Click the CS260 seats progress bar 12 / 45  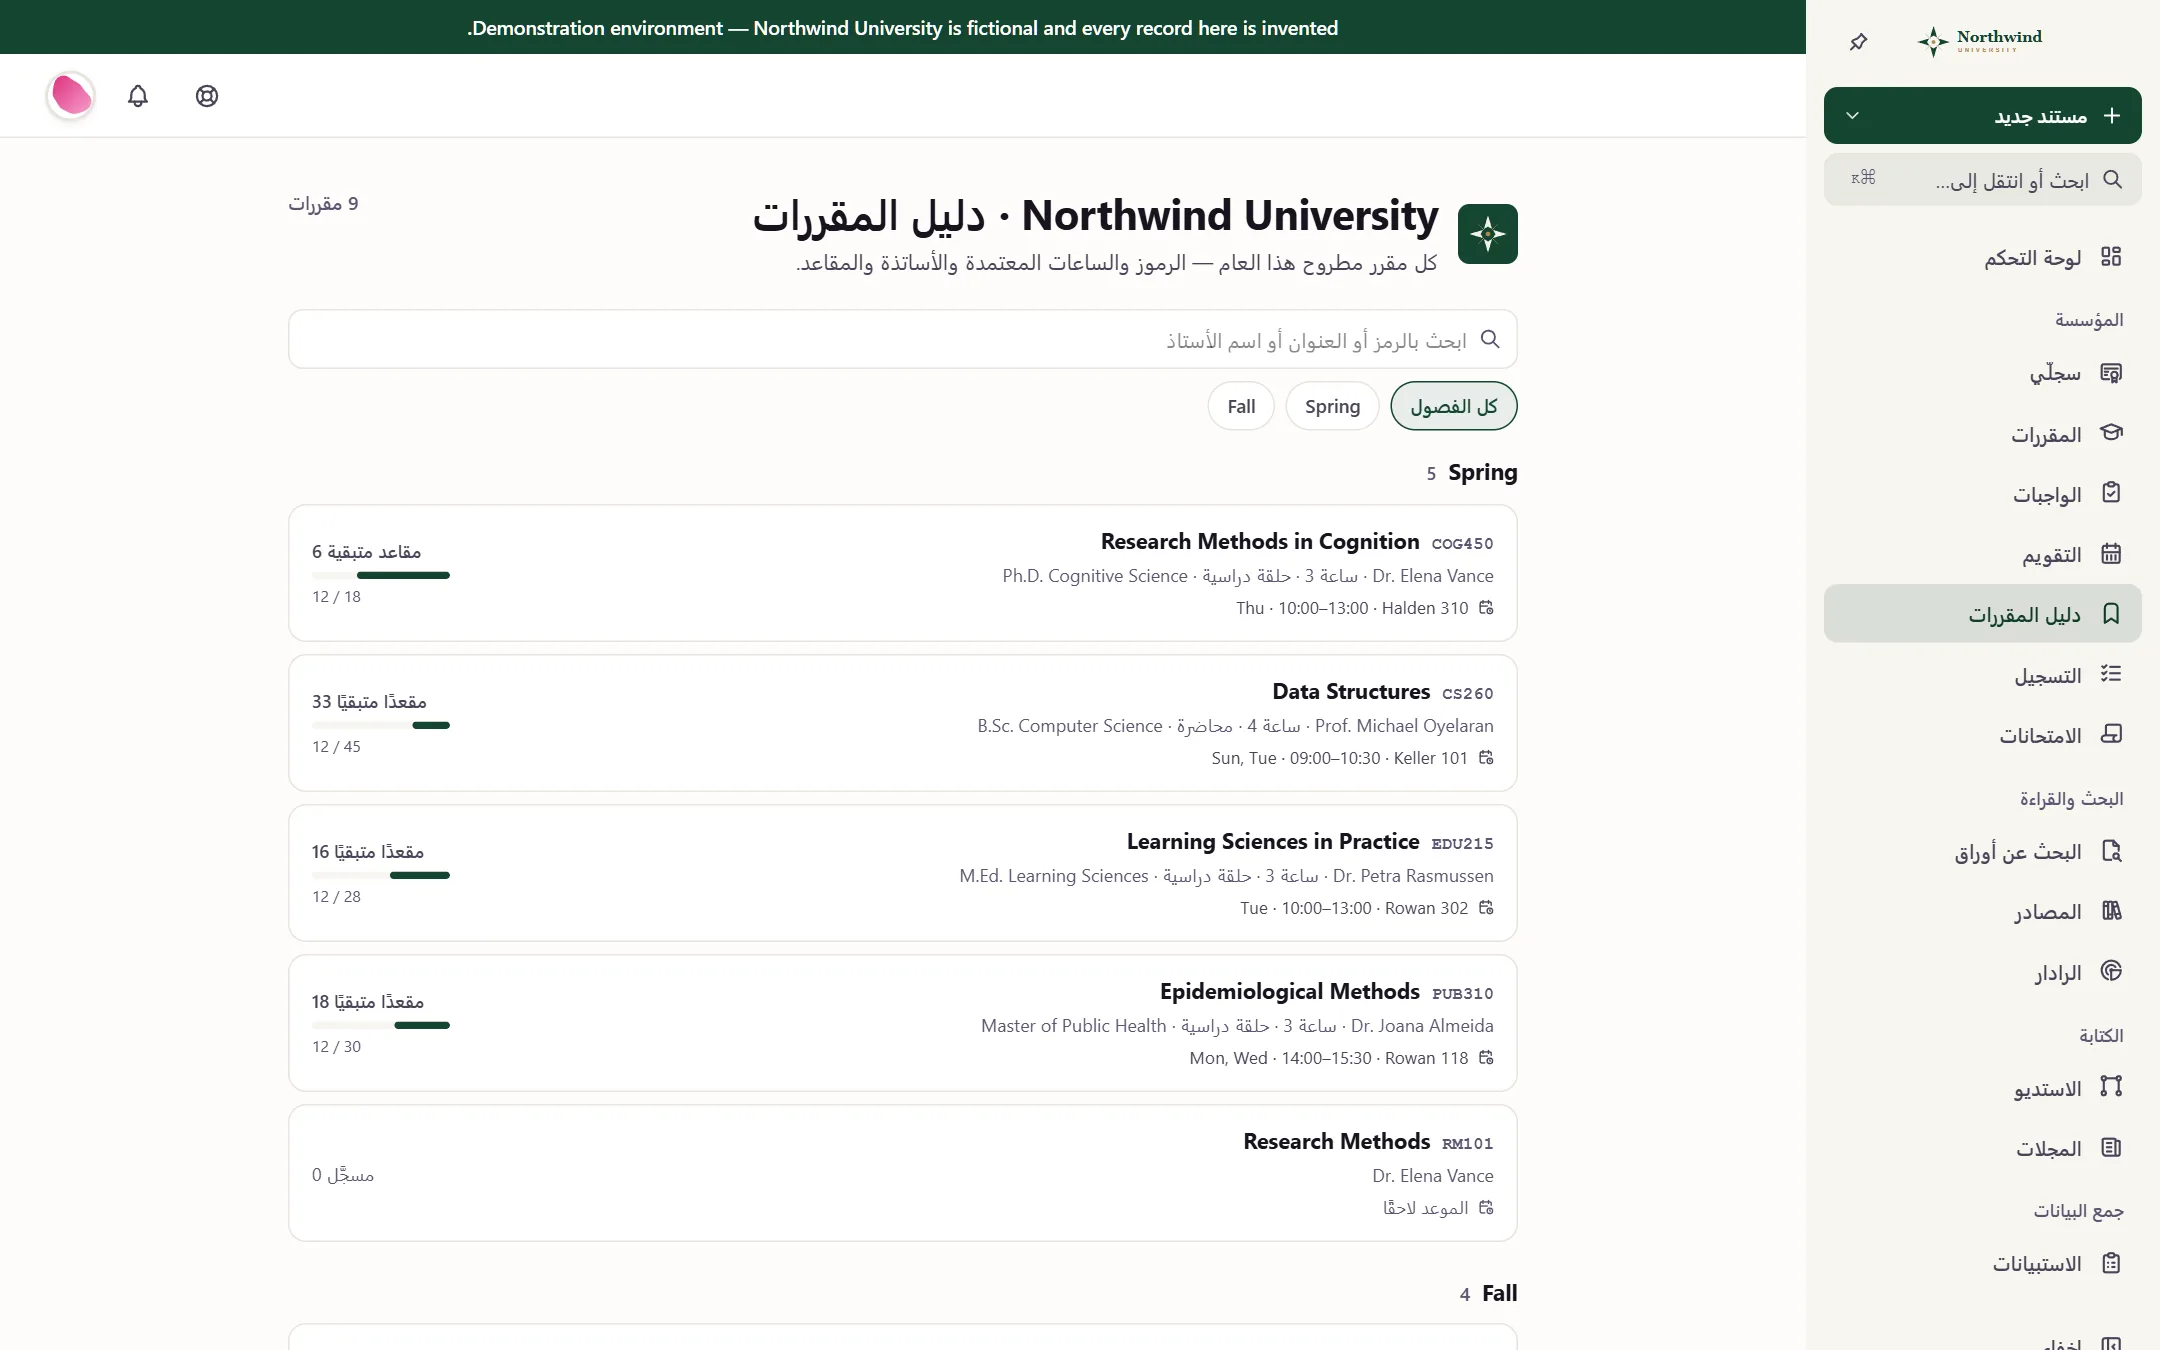(x=381, y=725)
